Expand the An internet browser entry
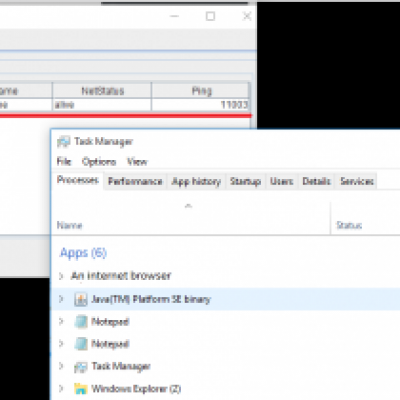Viewport: 400px width, 400px height. [61, 276]
